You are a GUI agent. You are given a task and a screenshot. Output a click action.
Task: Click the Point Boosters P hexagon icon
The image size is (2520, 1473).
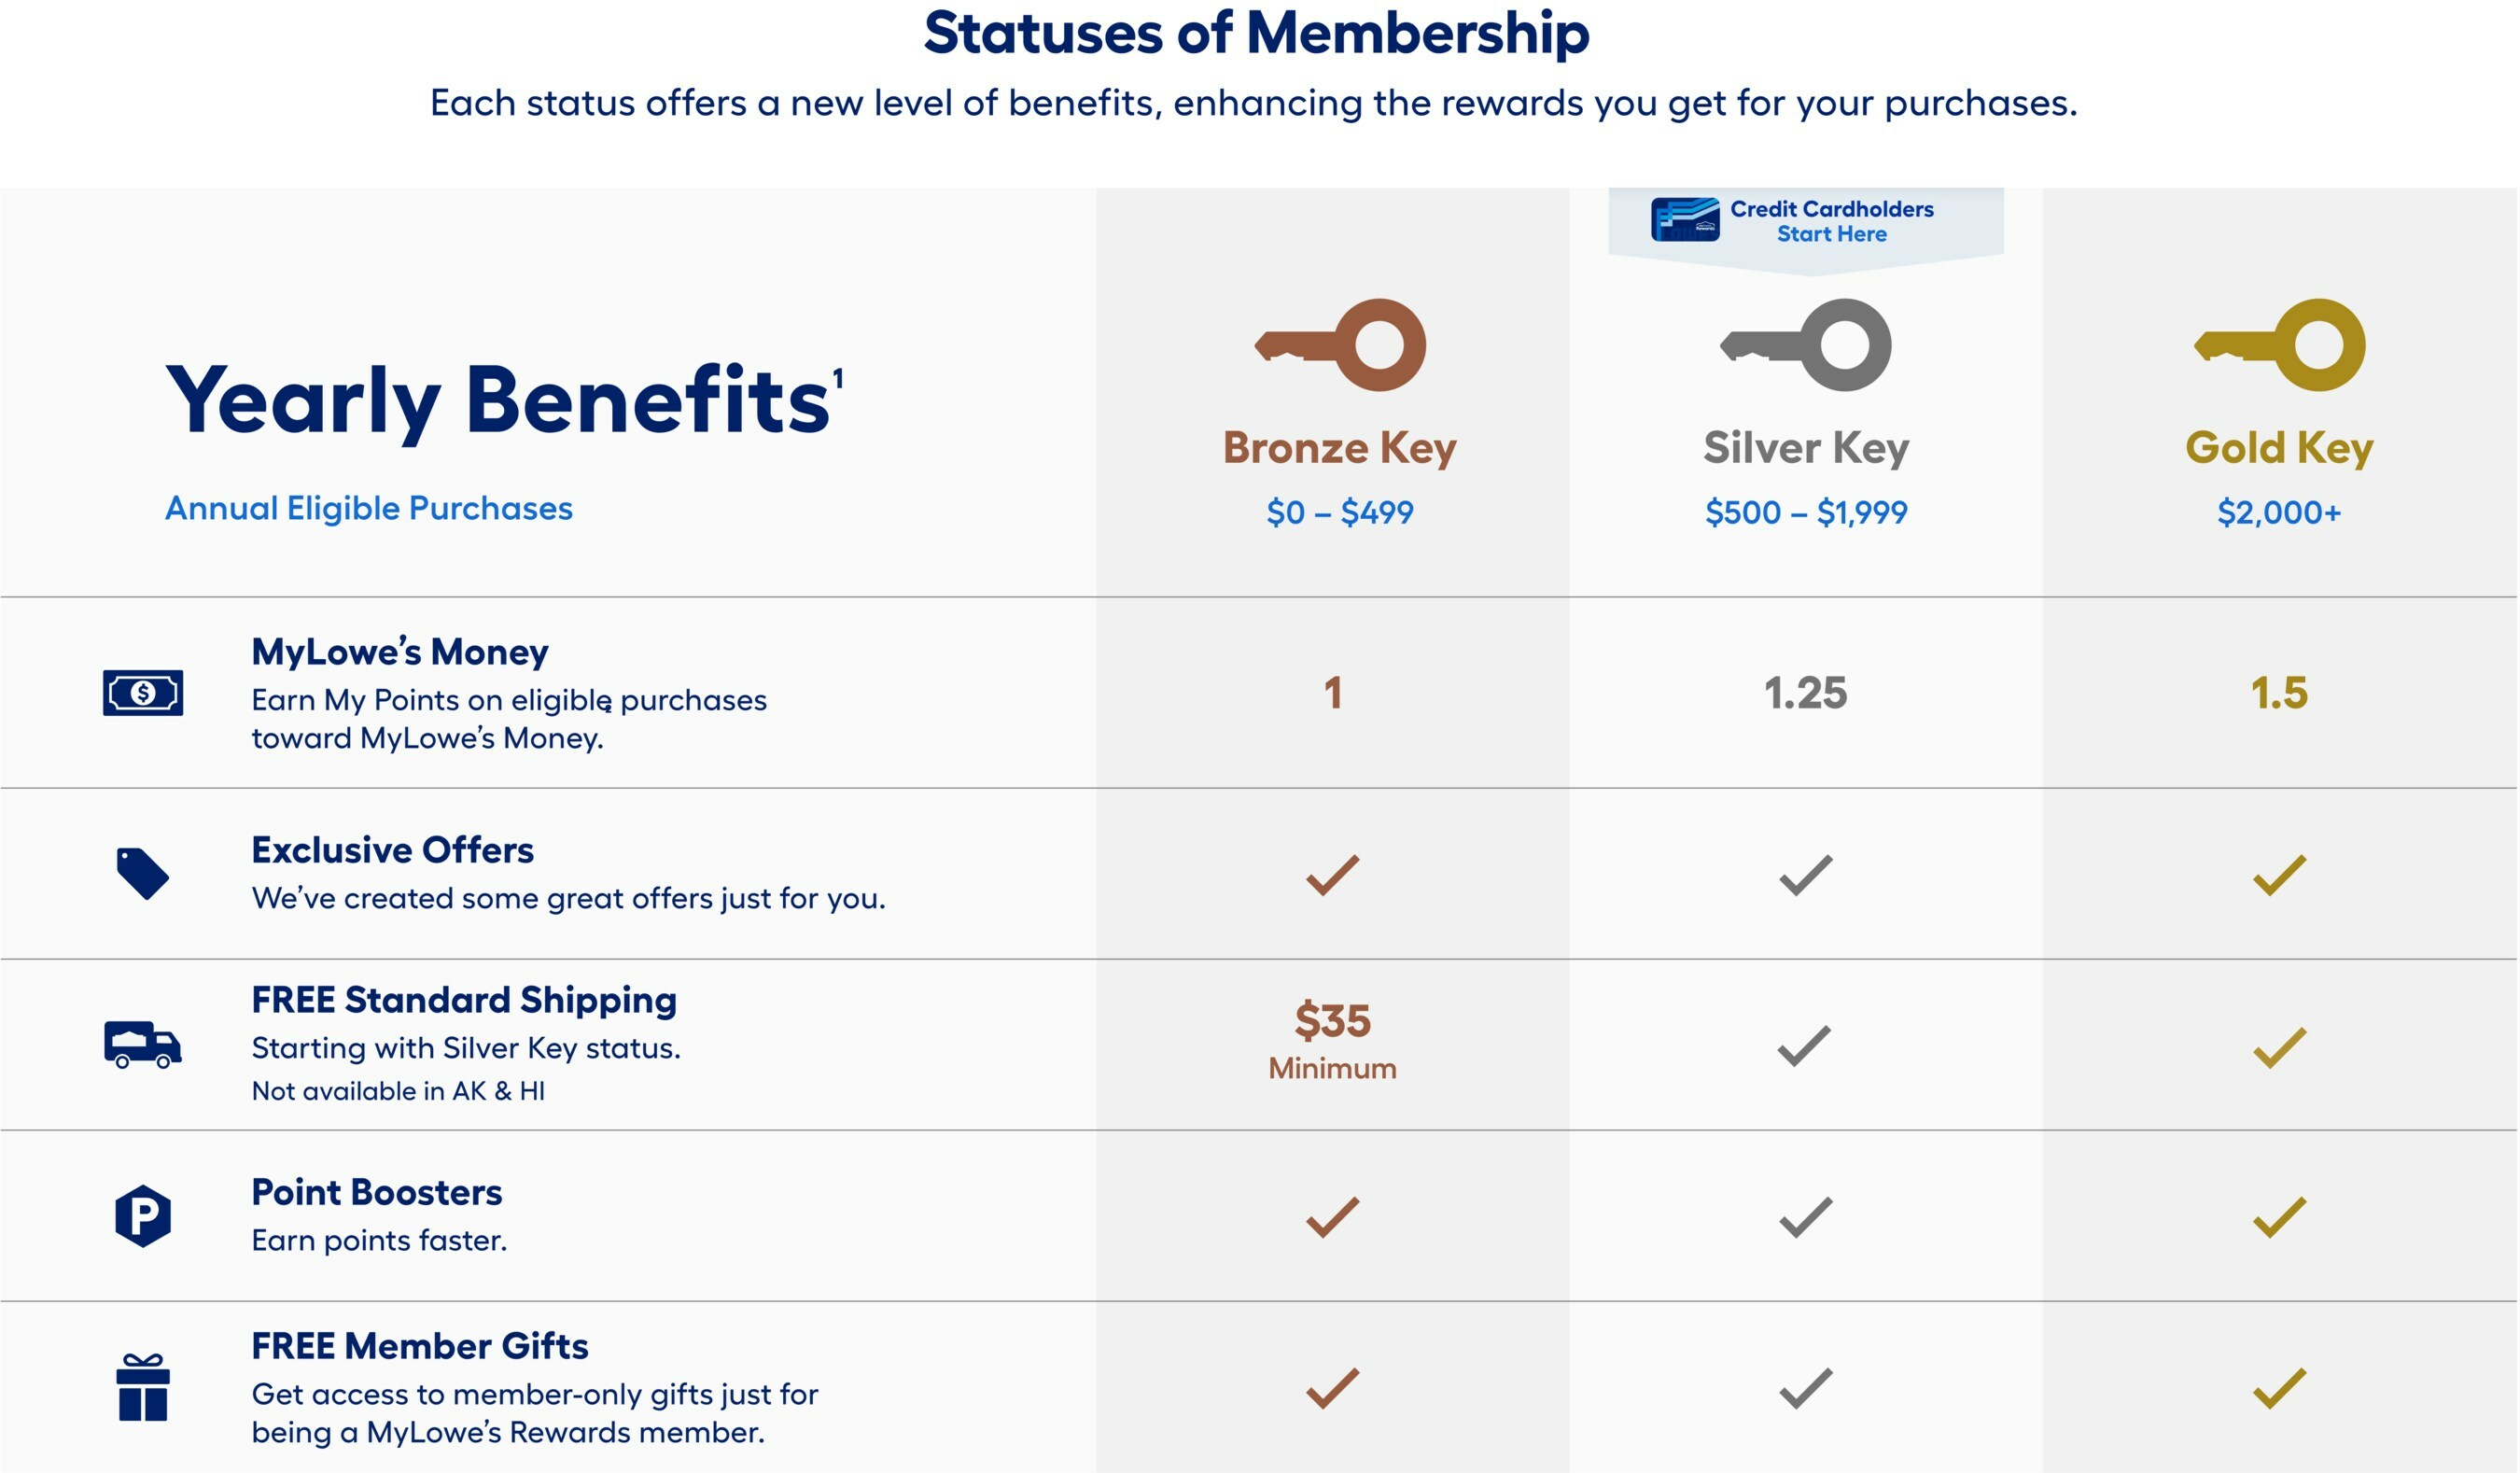pyautogui.click(x=143, y=1216)
